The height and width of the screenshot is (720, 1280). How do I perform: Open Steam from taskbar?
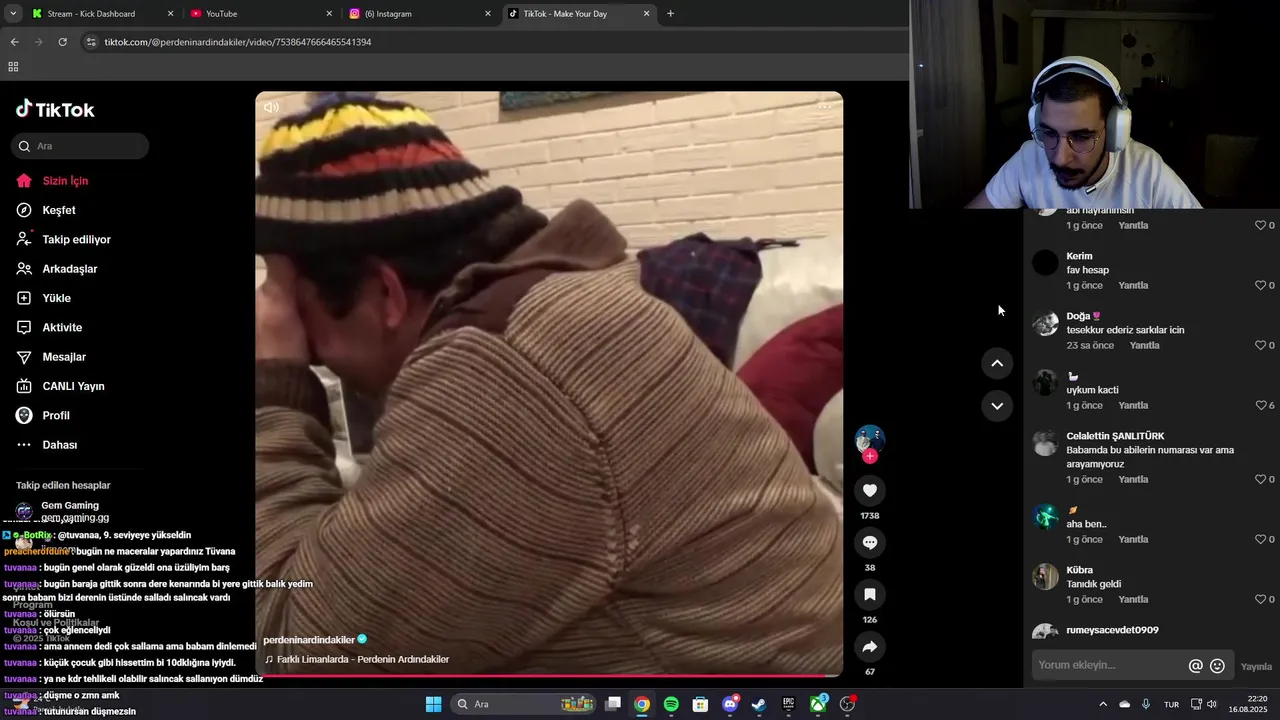tap(759, 704)
